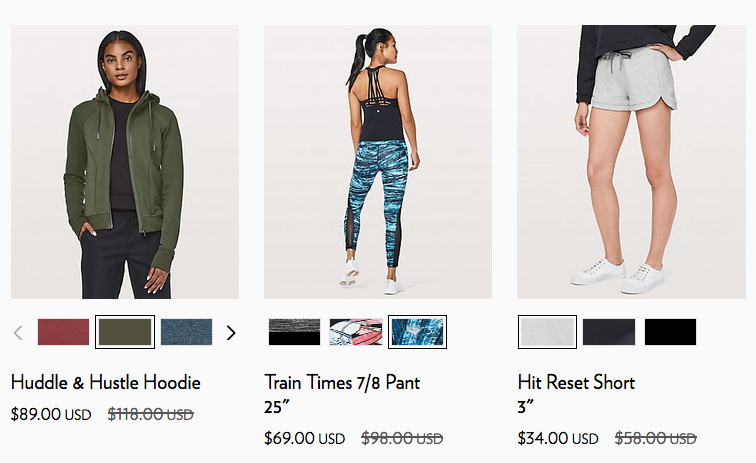Pick the black short swatch
Screen dimensions: 756x463
670,332
